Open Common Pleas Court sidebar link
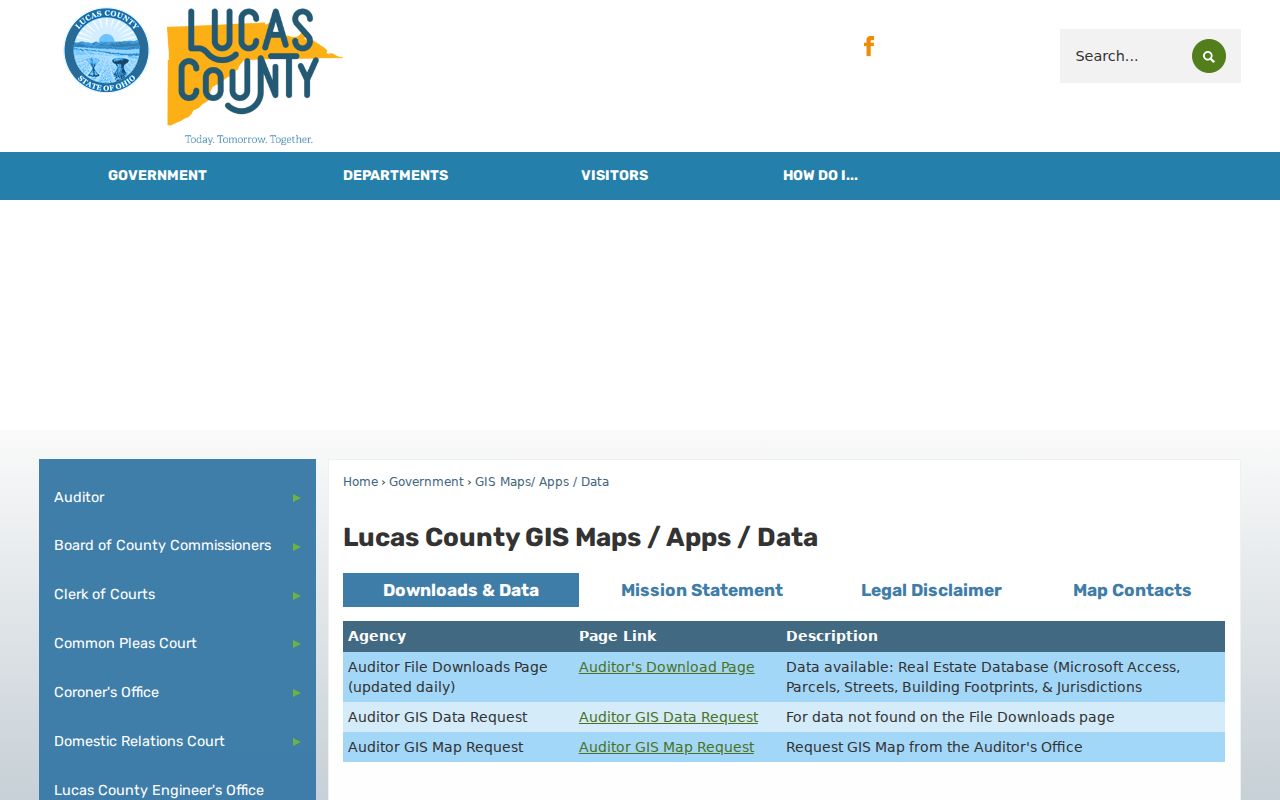 point(125,643)
